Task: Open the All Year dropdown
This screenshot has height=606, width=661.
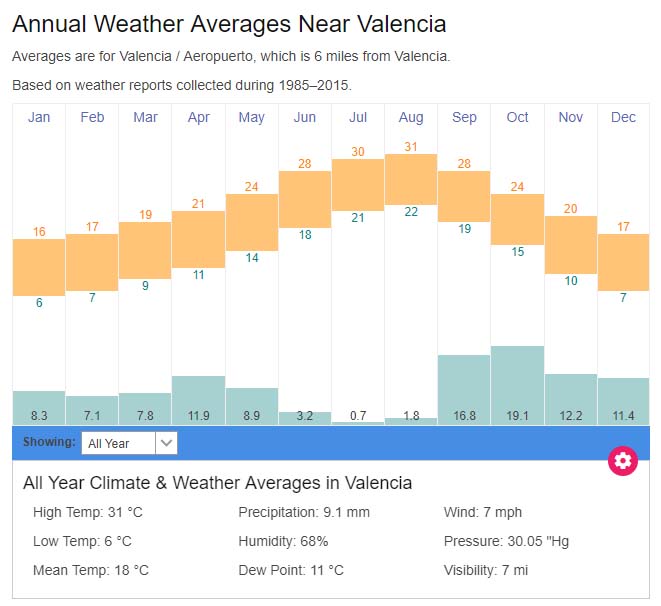Action: [x=119, y=443]
